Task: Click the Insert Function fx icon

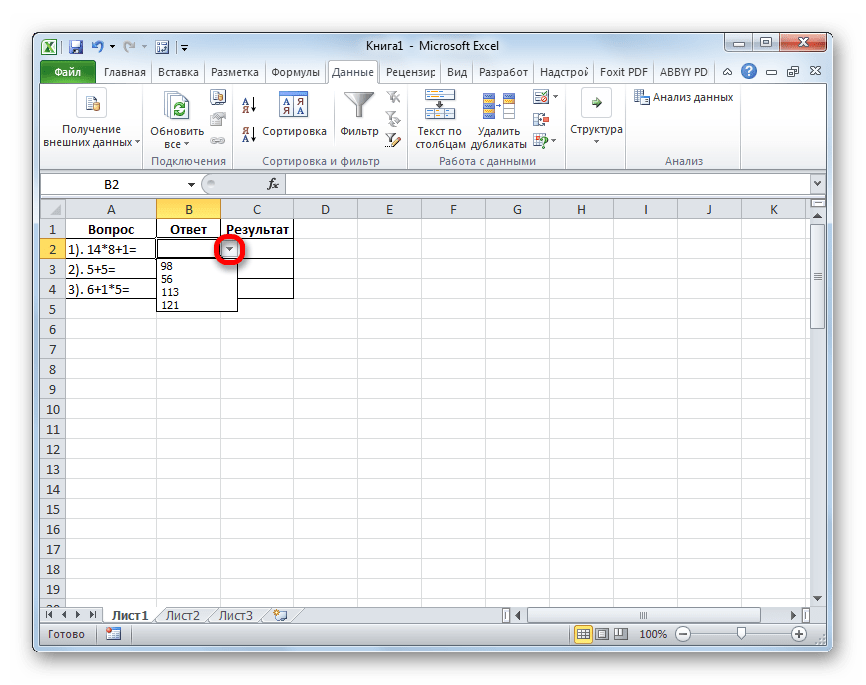Action: pos(273,184)
